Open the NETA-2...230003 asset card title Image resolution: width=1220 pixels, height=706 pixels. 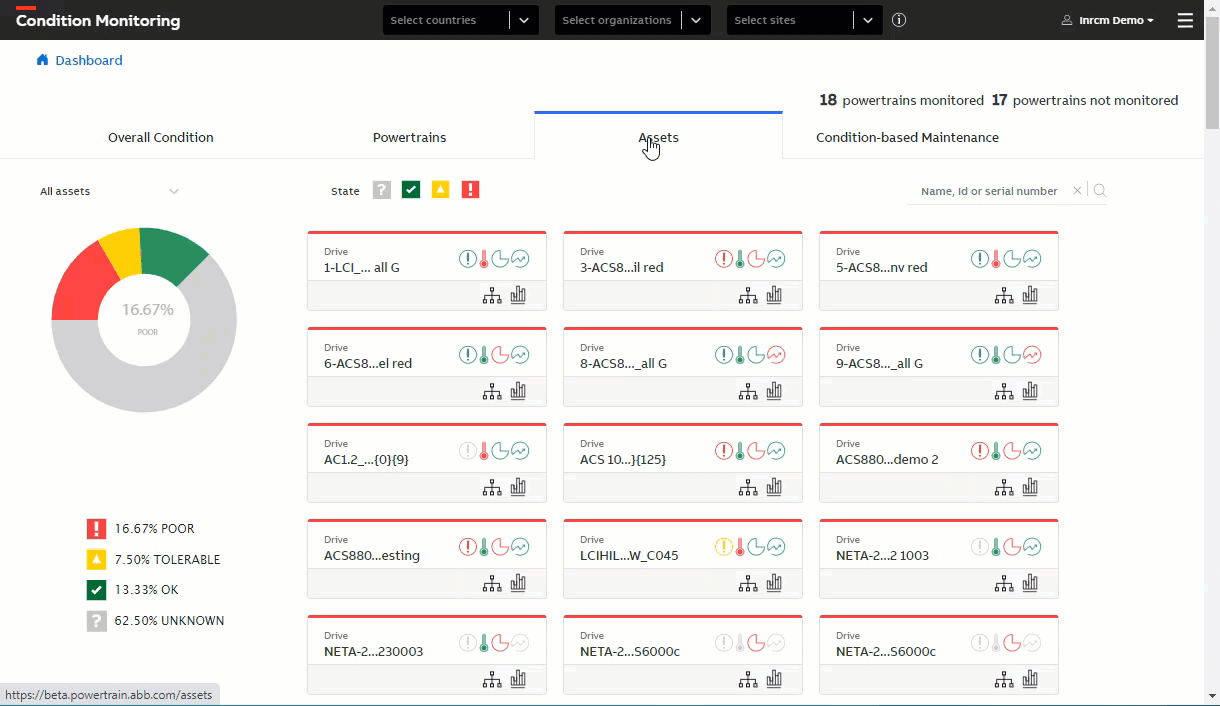coord(373,651)
